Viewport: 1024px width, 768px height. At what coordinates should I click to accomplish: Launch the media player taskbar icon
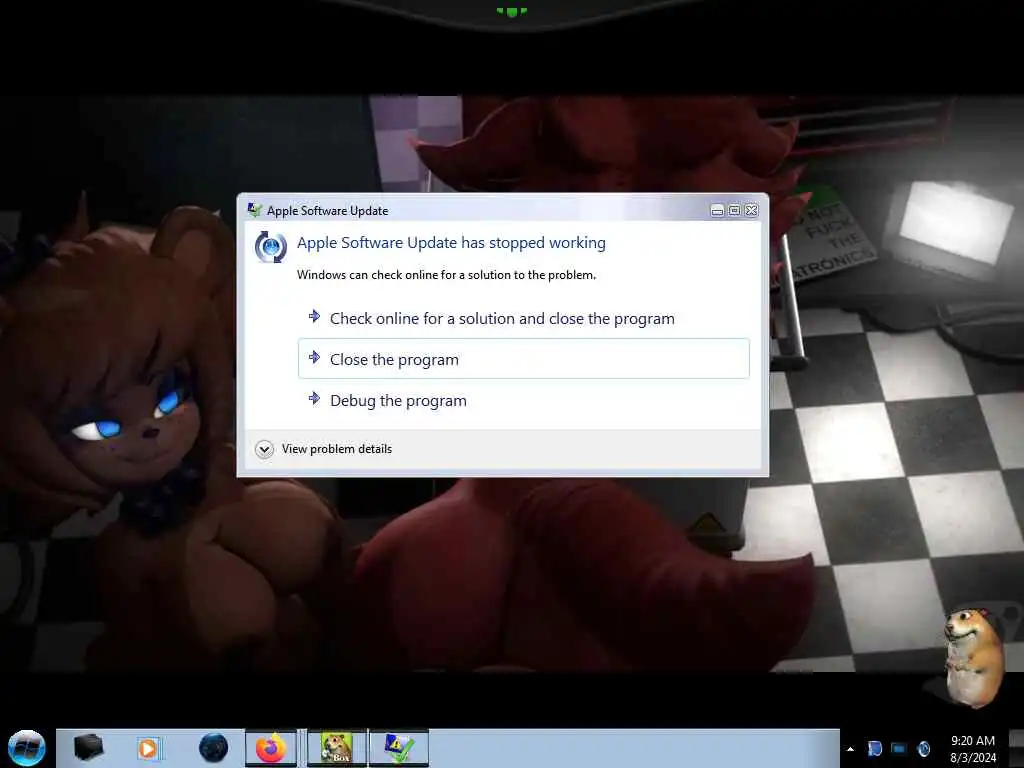pos(148,748)
